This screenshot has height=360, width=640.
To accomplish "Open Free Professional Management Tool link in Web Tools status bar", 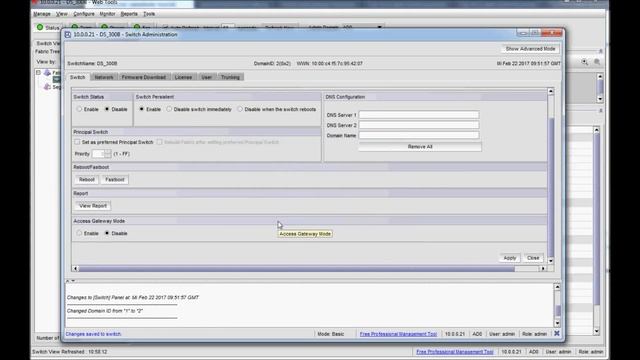I will click(455, 351).
